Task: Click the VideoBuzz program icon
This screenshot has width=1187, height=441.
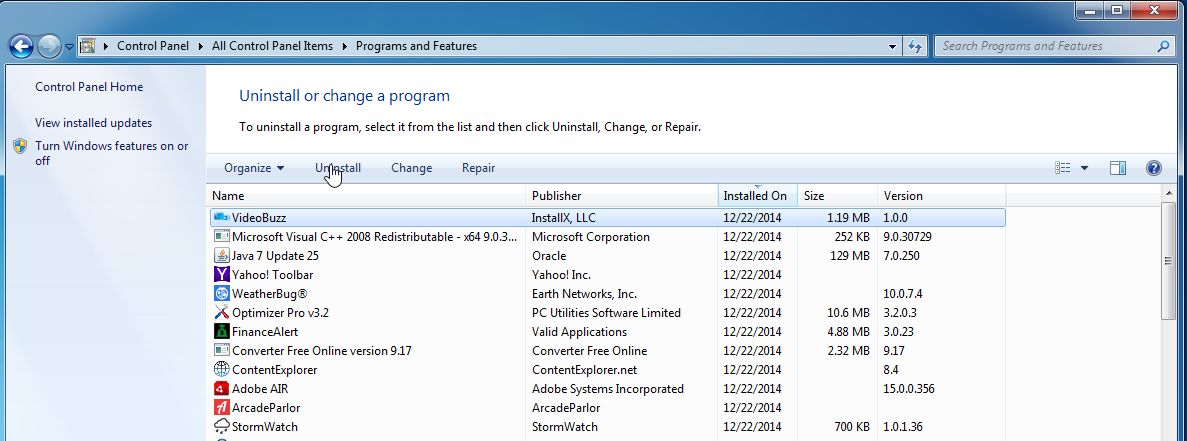Action: pyautogui.click(x=221, y=218)
